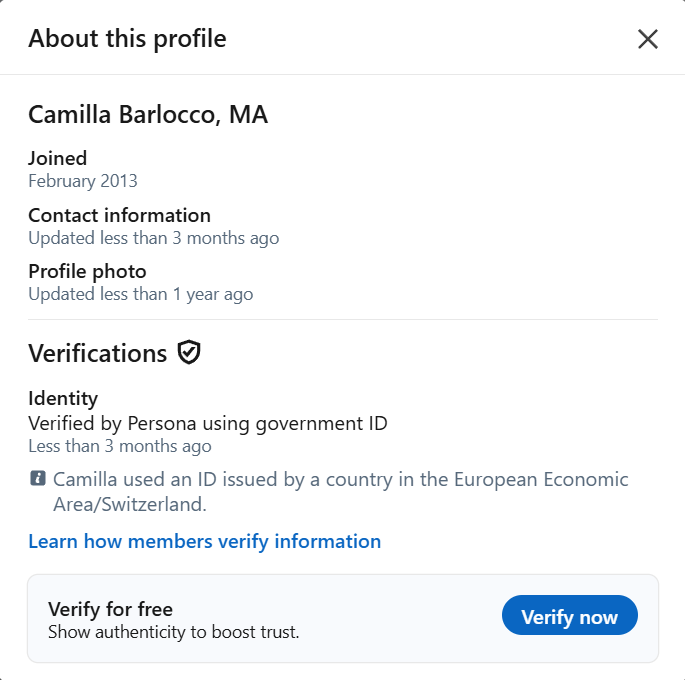Click the Verify now button
This screenshot has width=685, height=680.
click(x=570, y=615)
